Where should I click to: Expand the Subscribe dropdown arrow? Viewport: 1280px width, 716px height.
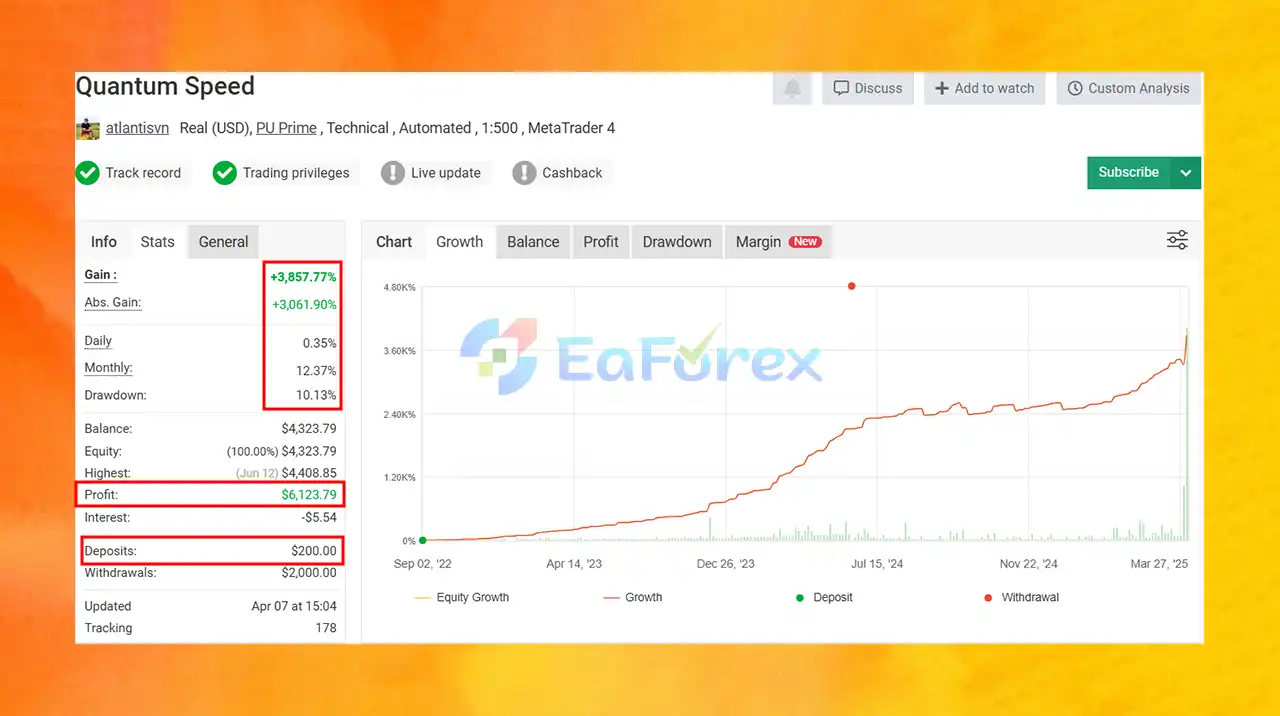click(x=1186, y=172)
